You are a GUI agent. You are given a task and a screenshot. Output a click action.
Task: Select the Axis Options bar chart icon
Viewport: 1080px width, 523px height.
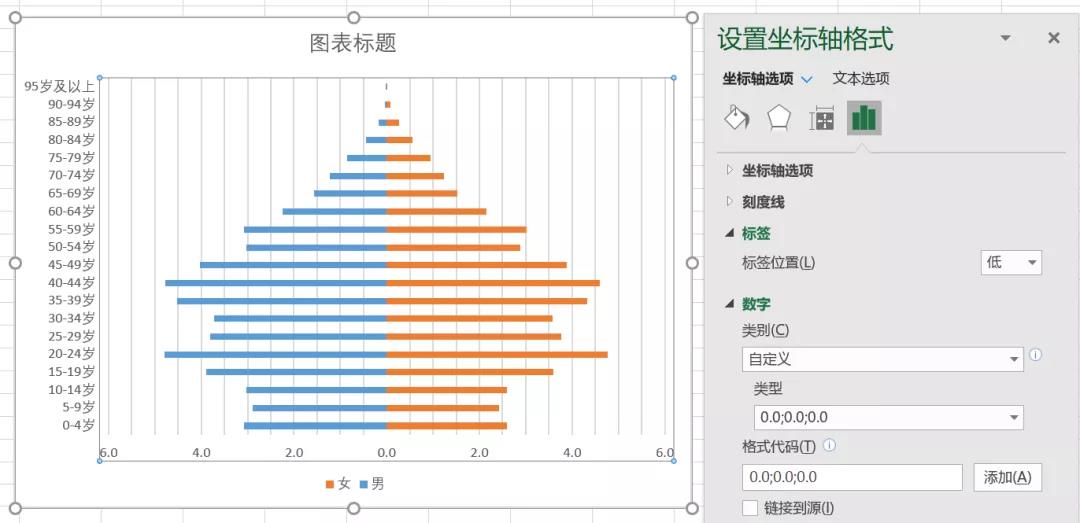864,118
